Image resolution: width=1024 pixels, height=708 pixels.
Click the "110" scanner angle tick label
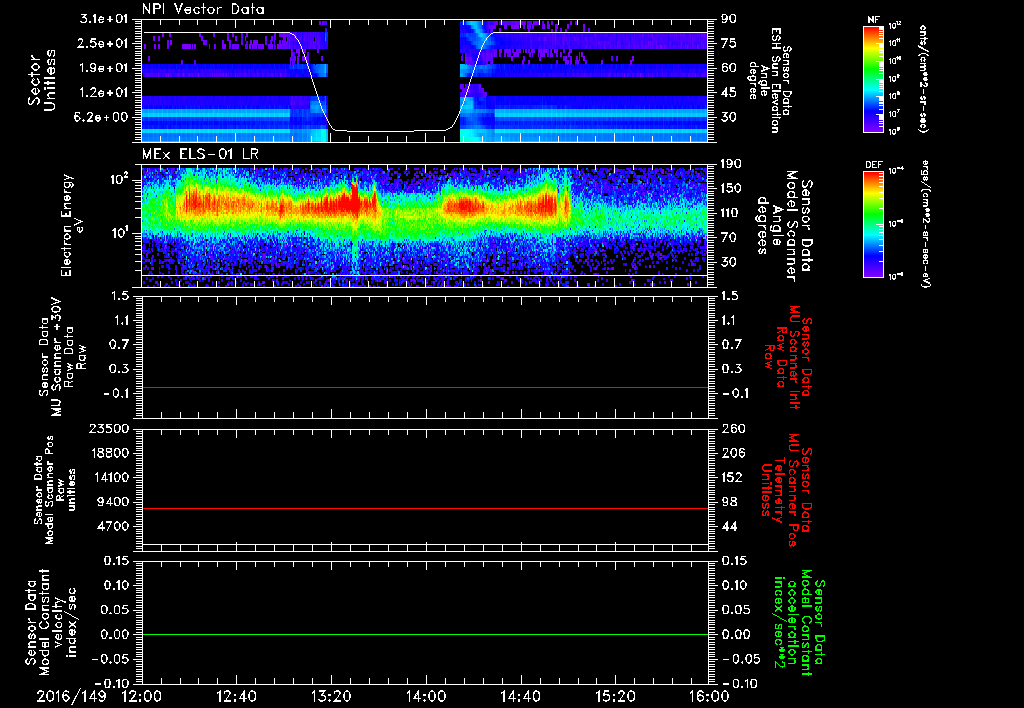click(x=731, y=213)
